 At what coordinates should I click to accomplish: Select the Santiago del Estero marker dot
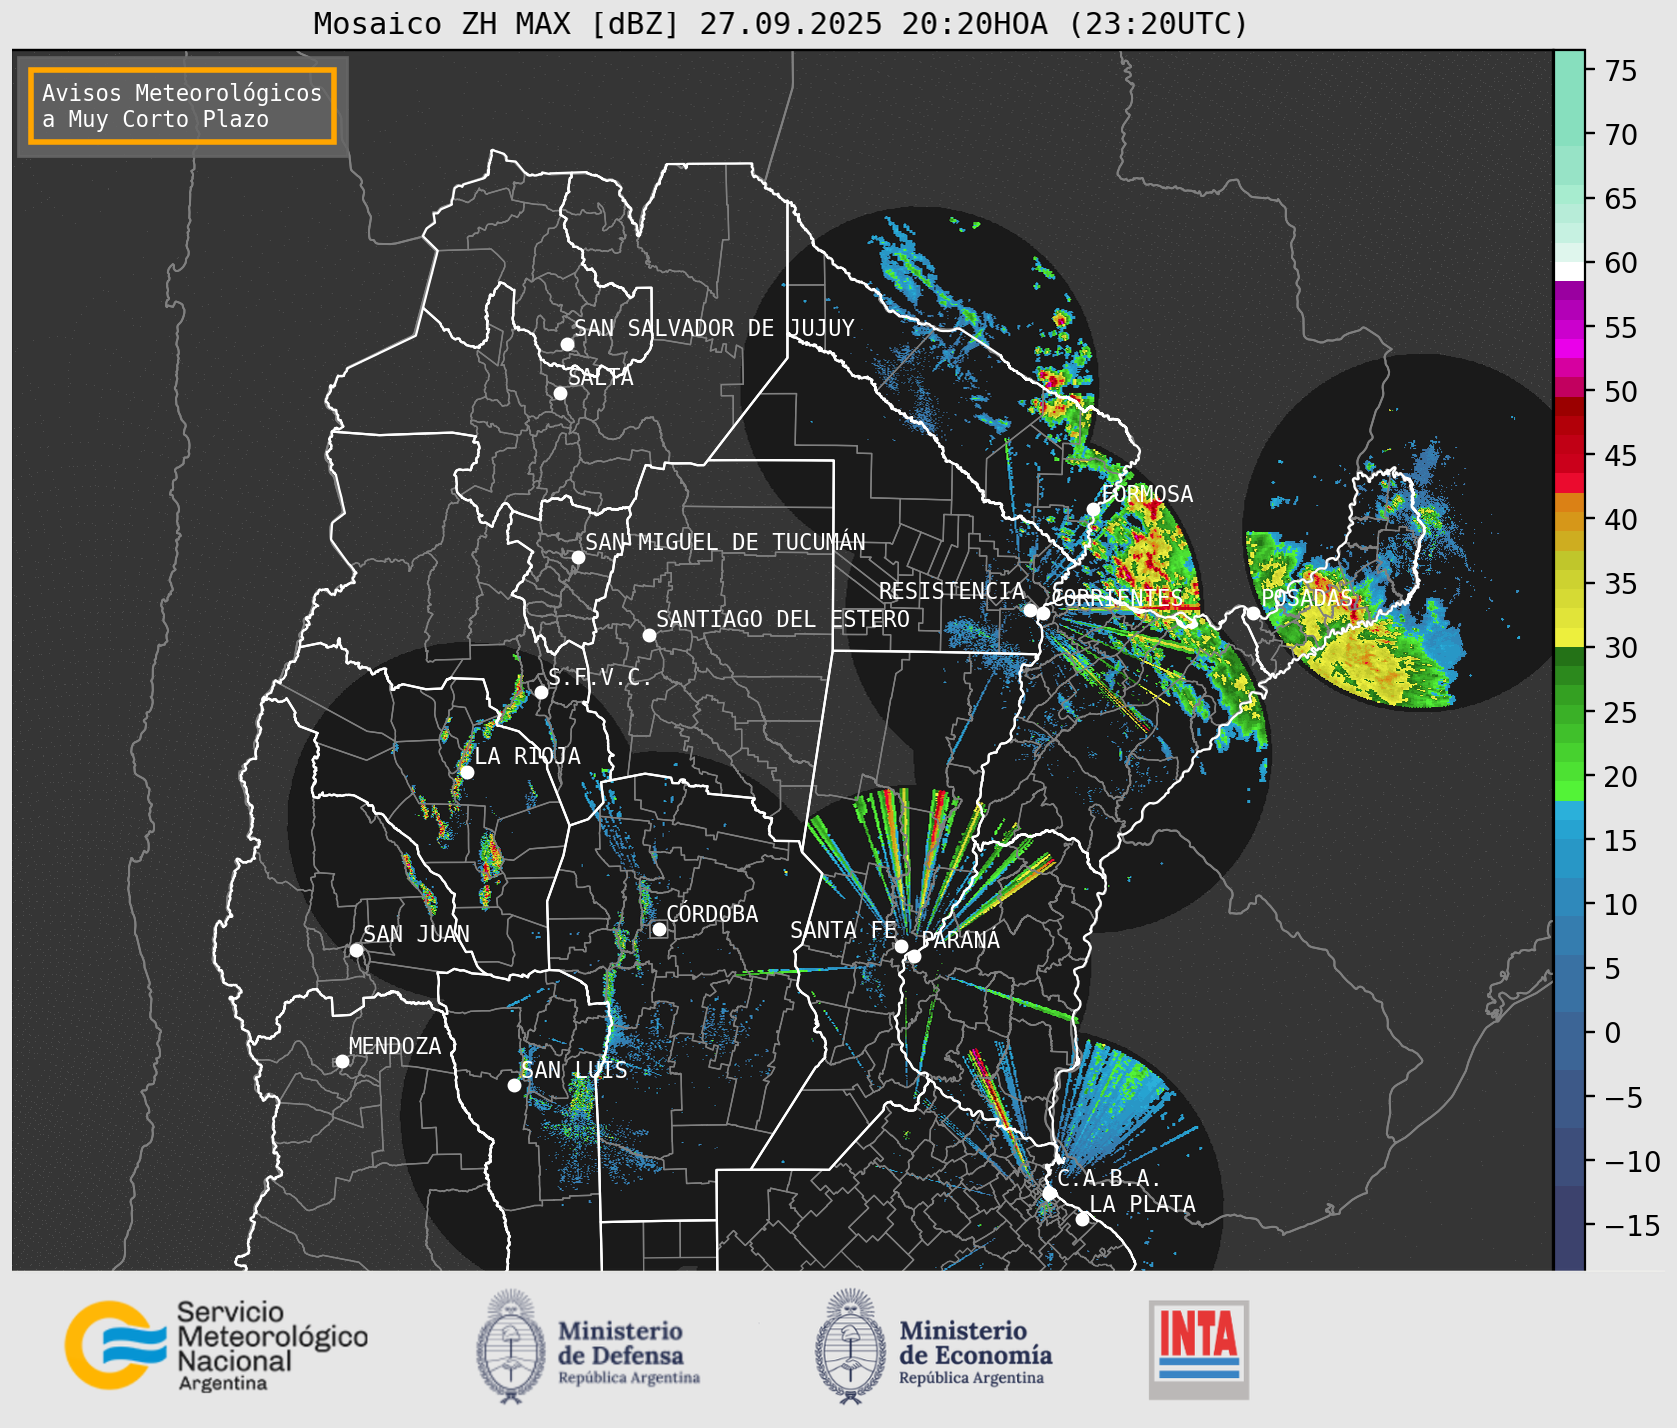click(x=649, y=635)
